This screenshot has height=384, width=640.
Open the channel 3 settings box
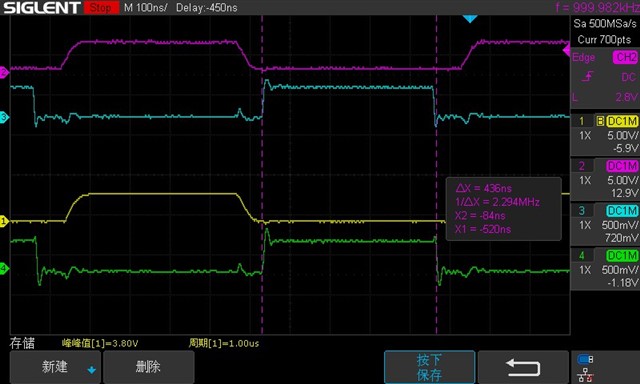[x=605, y=224]
